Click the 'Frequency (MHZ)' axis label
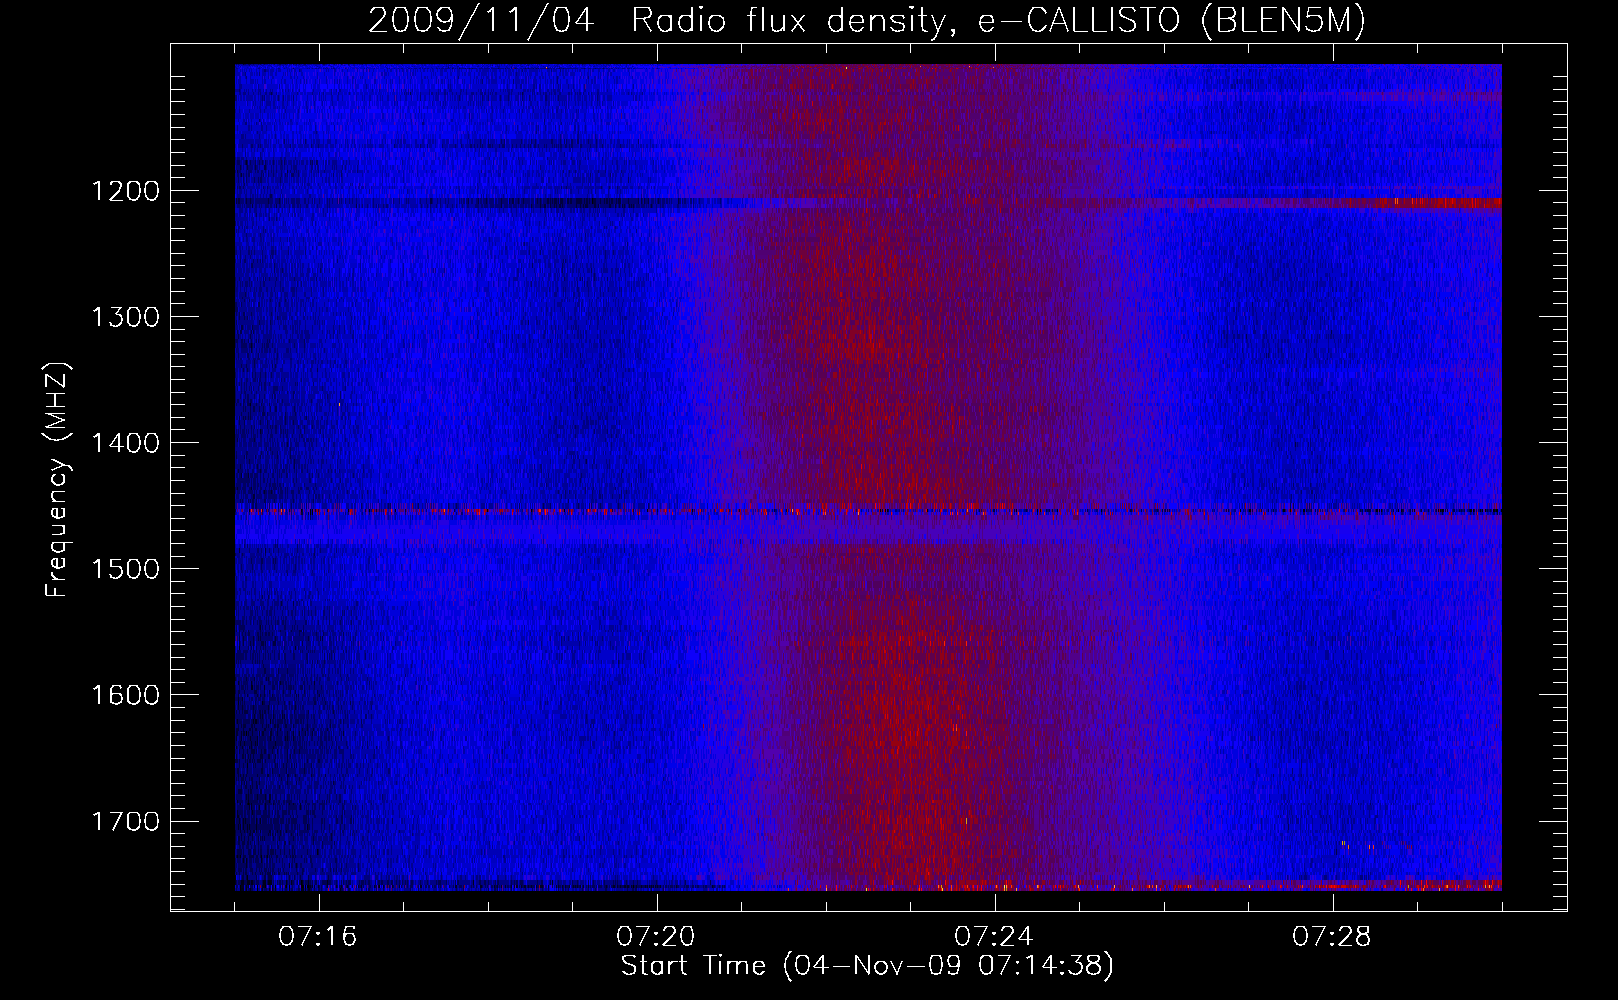 click(58, 480)
